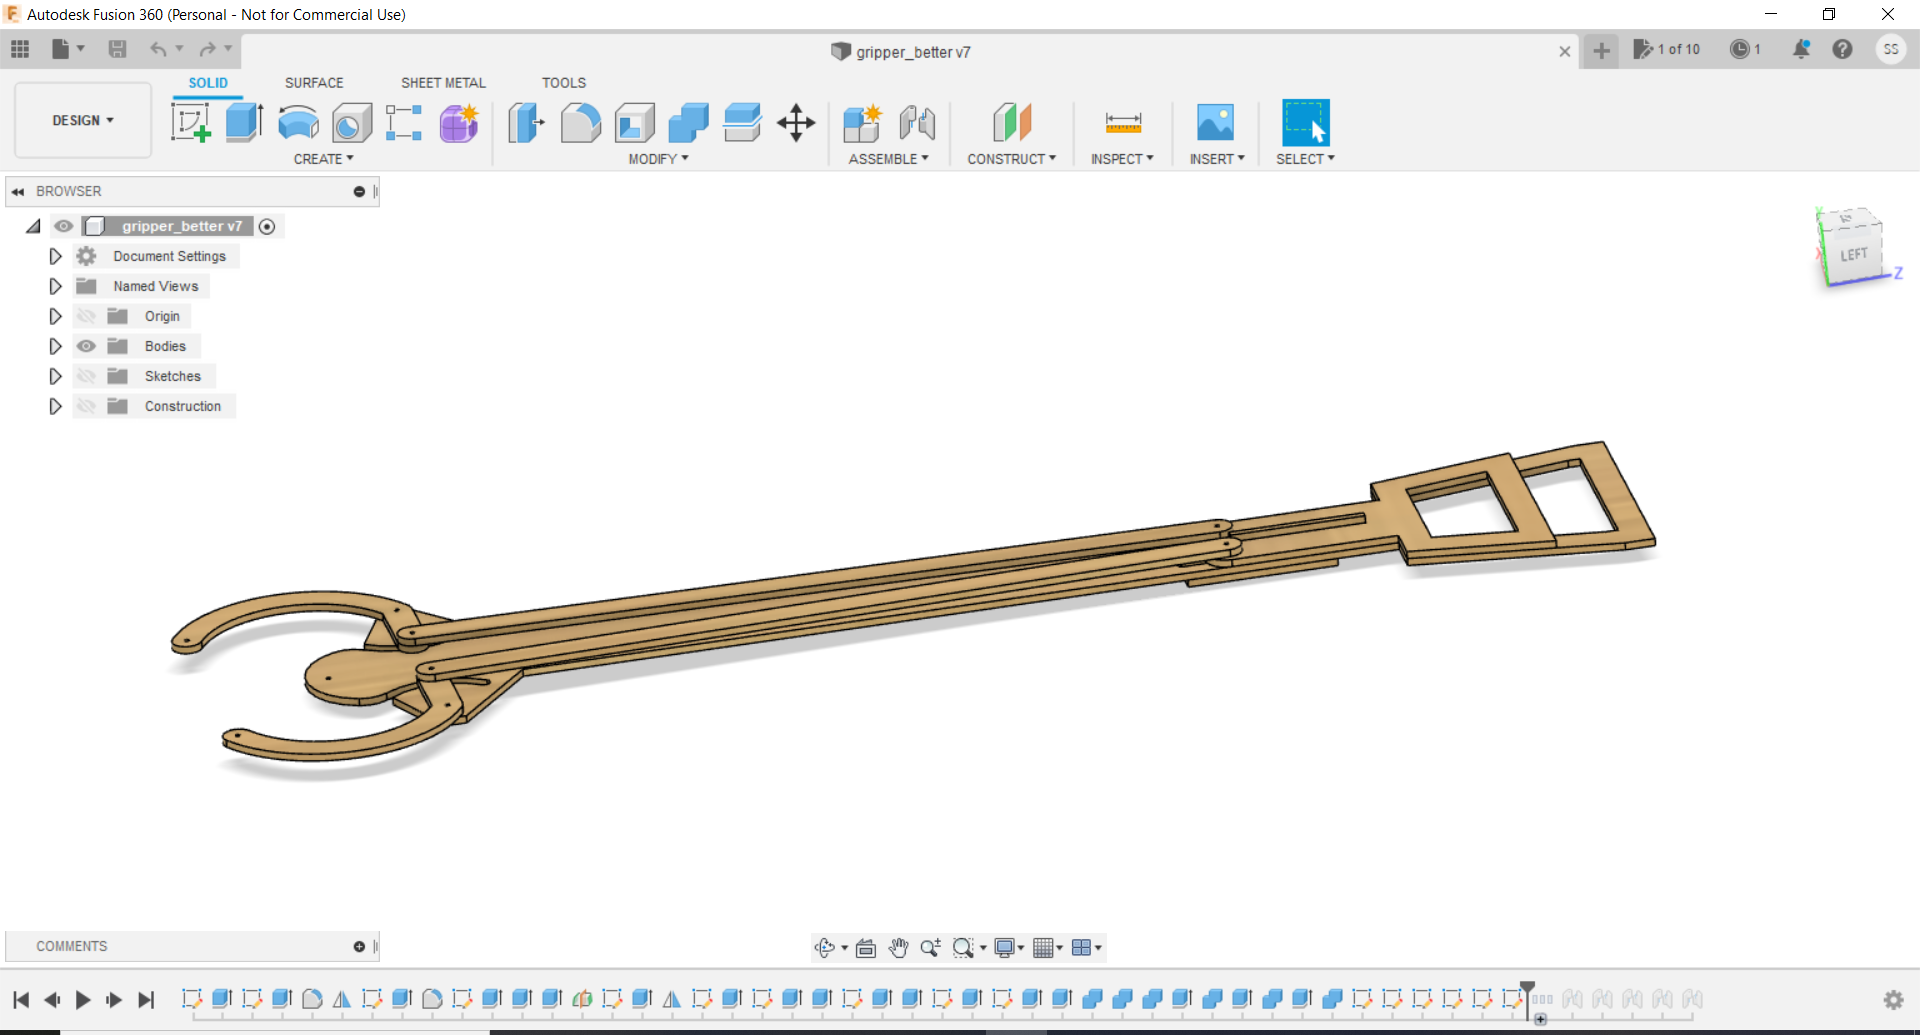Switch to the SOLID tab

pos(208,83)
